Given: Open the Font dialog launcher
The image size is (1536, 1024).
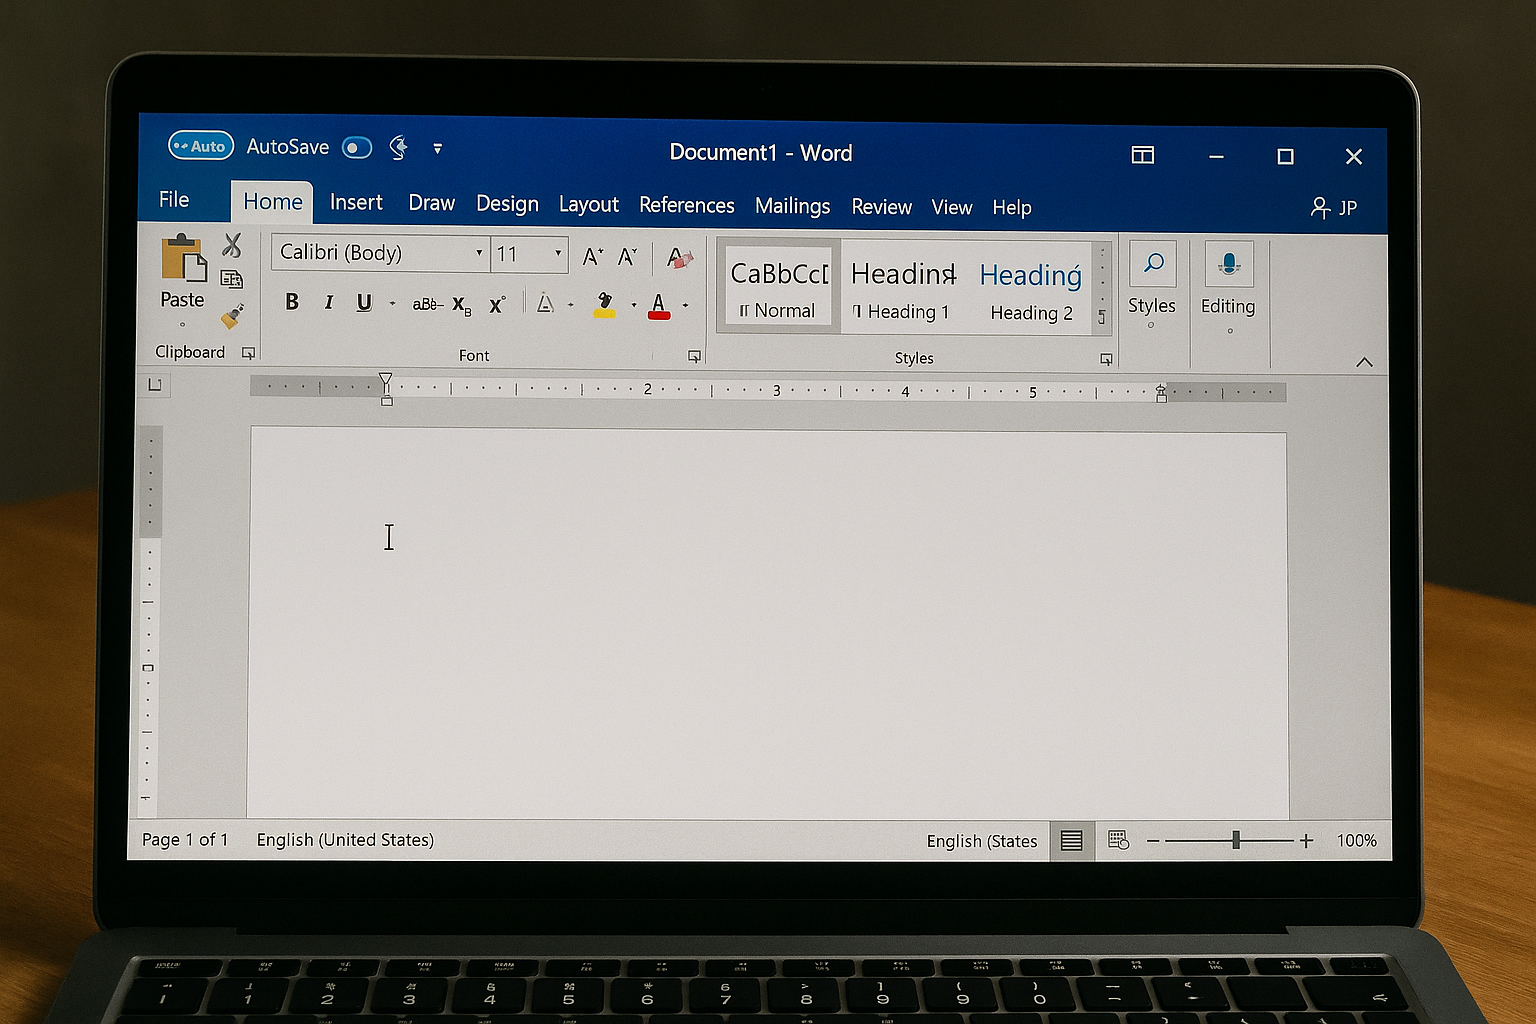Looking at the screenshot, I should (x=694, y=356).
